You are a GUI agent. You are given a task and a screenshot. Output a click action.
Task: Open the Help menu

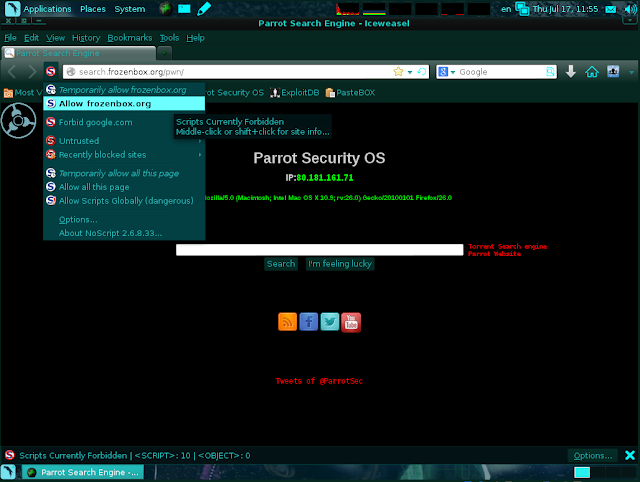click(x=195, y=38)
